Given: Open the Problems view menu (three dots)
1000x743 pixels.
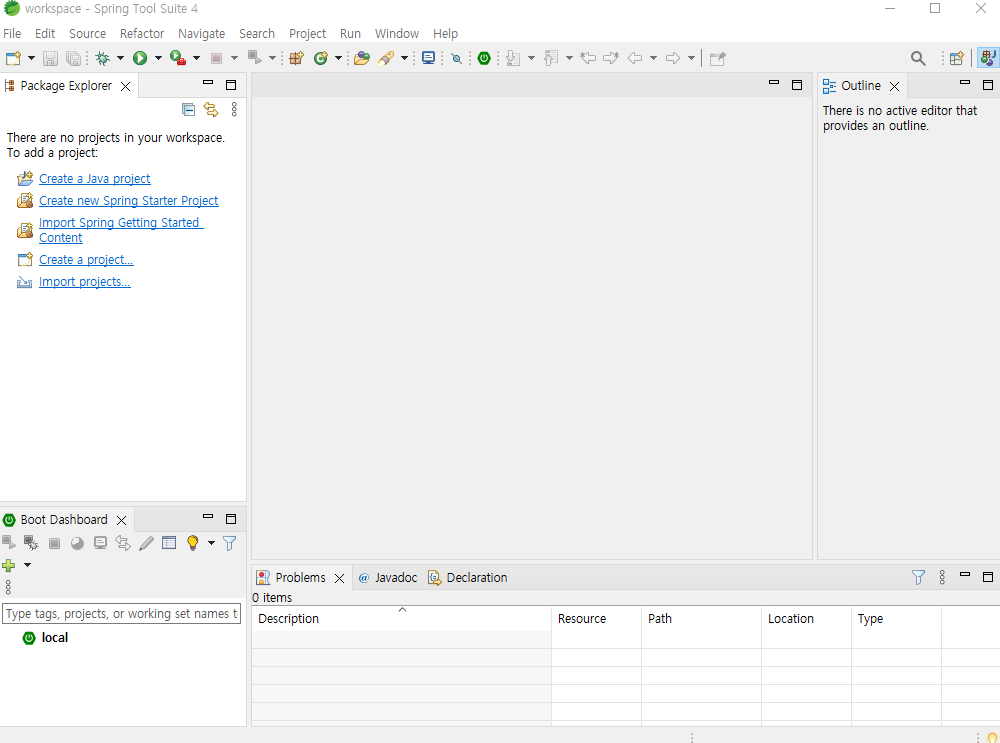Looking at the screenshot, I should 942,577.
